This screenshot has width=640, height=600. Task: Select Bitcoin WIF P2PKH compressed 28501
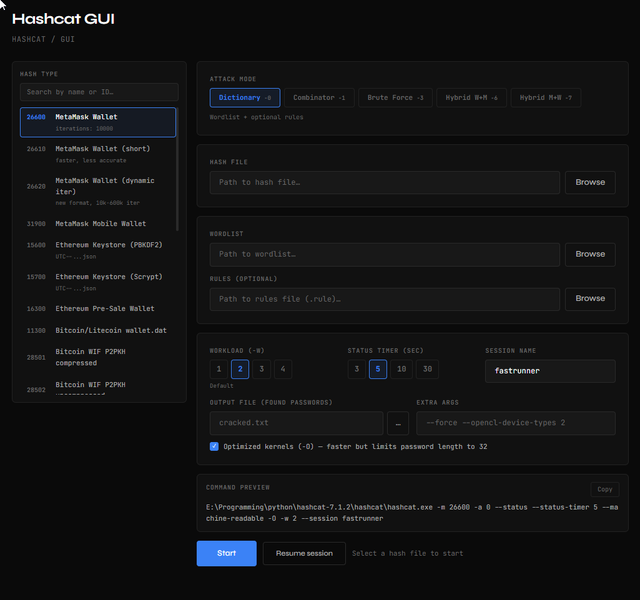tap(98, 357)
